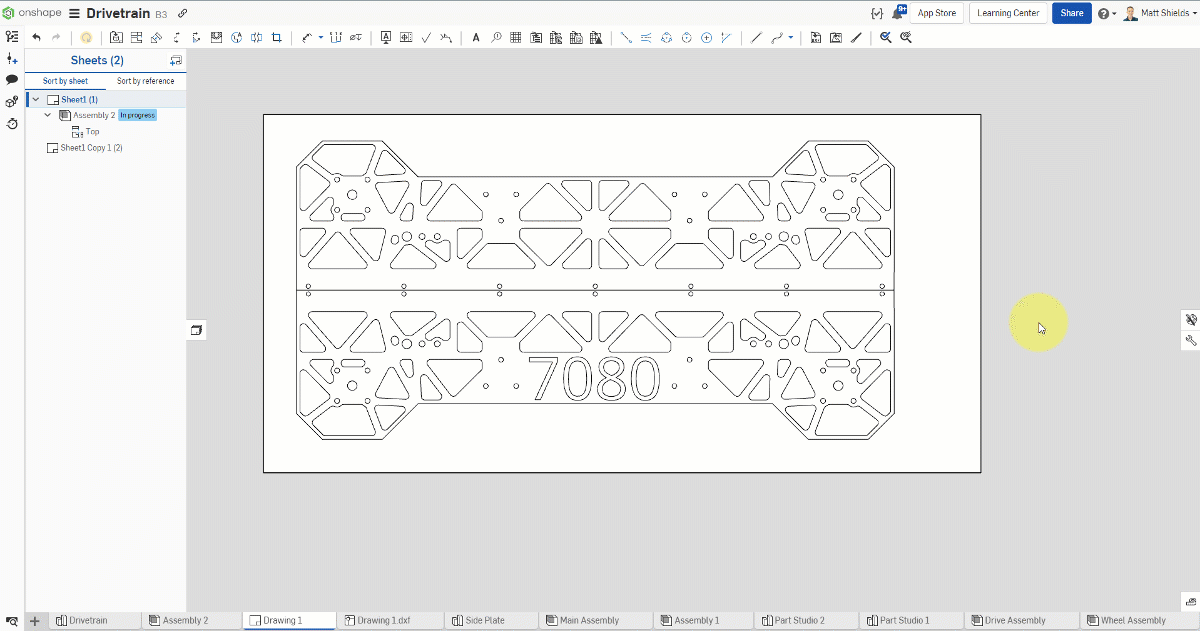This screenshot has width=1200, height=631.
Task: Click the yellow Update drawing icon
Action: (x=87, y=37)
